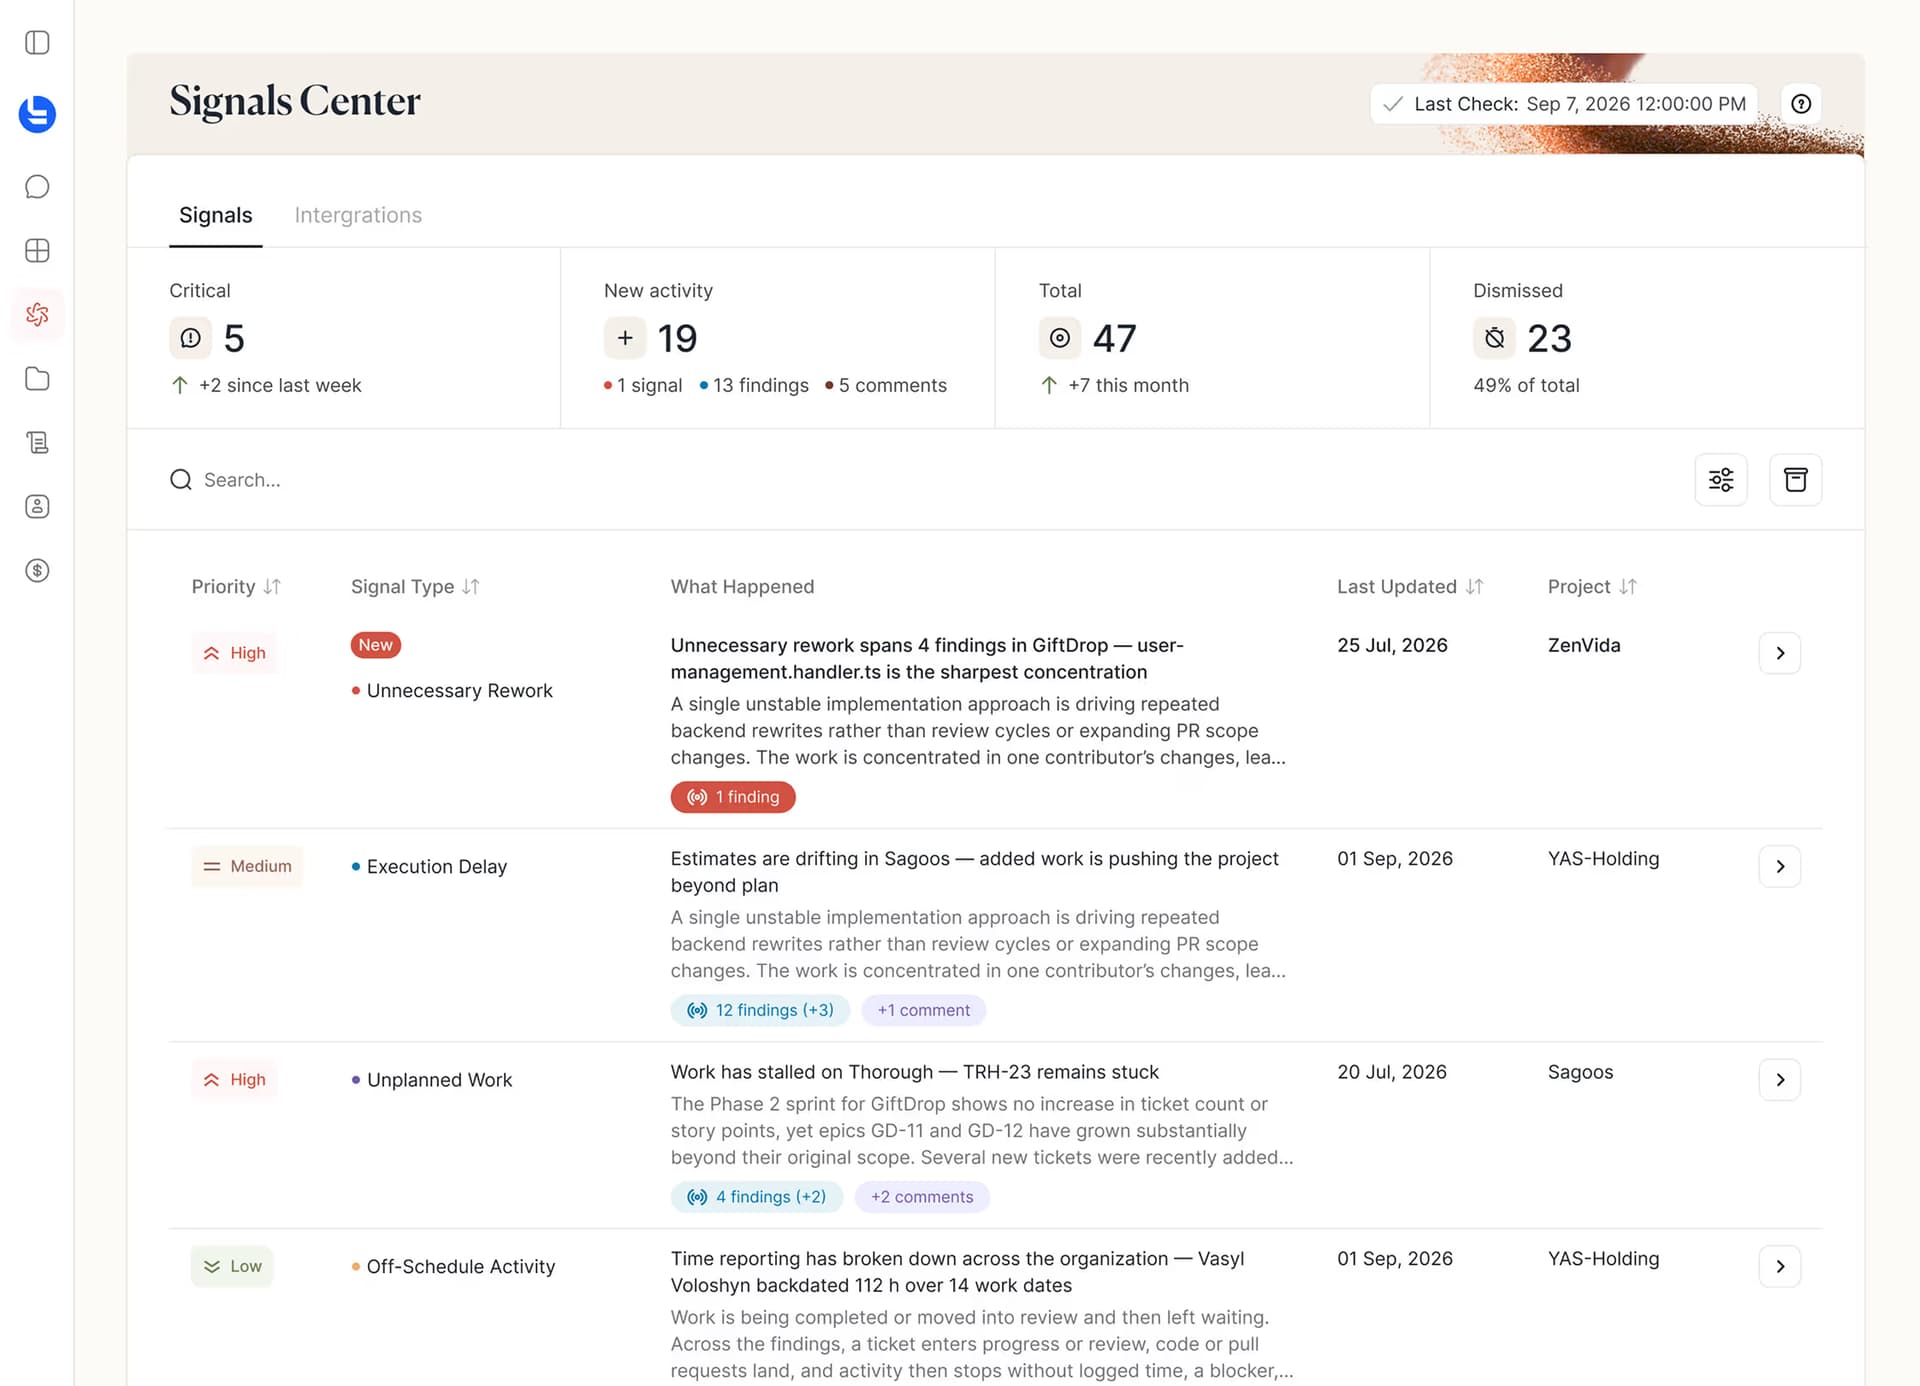Screen dimensions: 1920x1386
Task: Click the +2 comments badge
Action: (922, 1197)
